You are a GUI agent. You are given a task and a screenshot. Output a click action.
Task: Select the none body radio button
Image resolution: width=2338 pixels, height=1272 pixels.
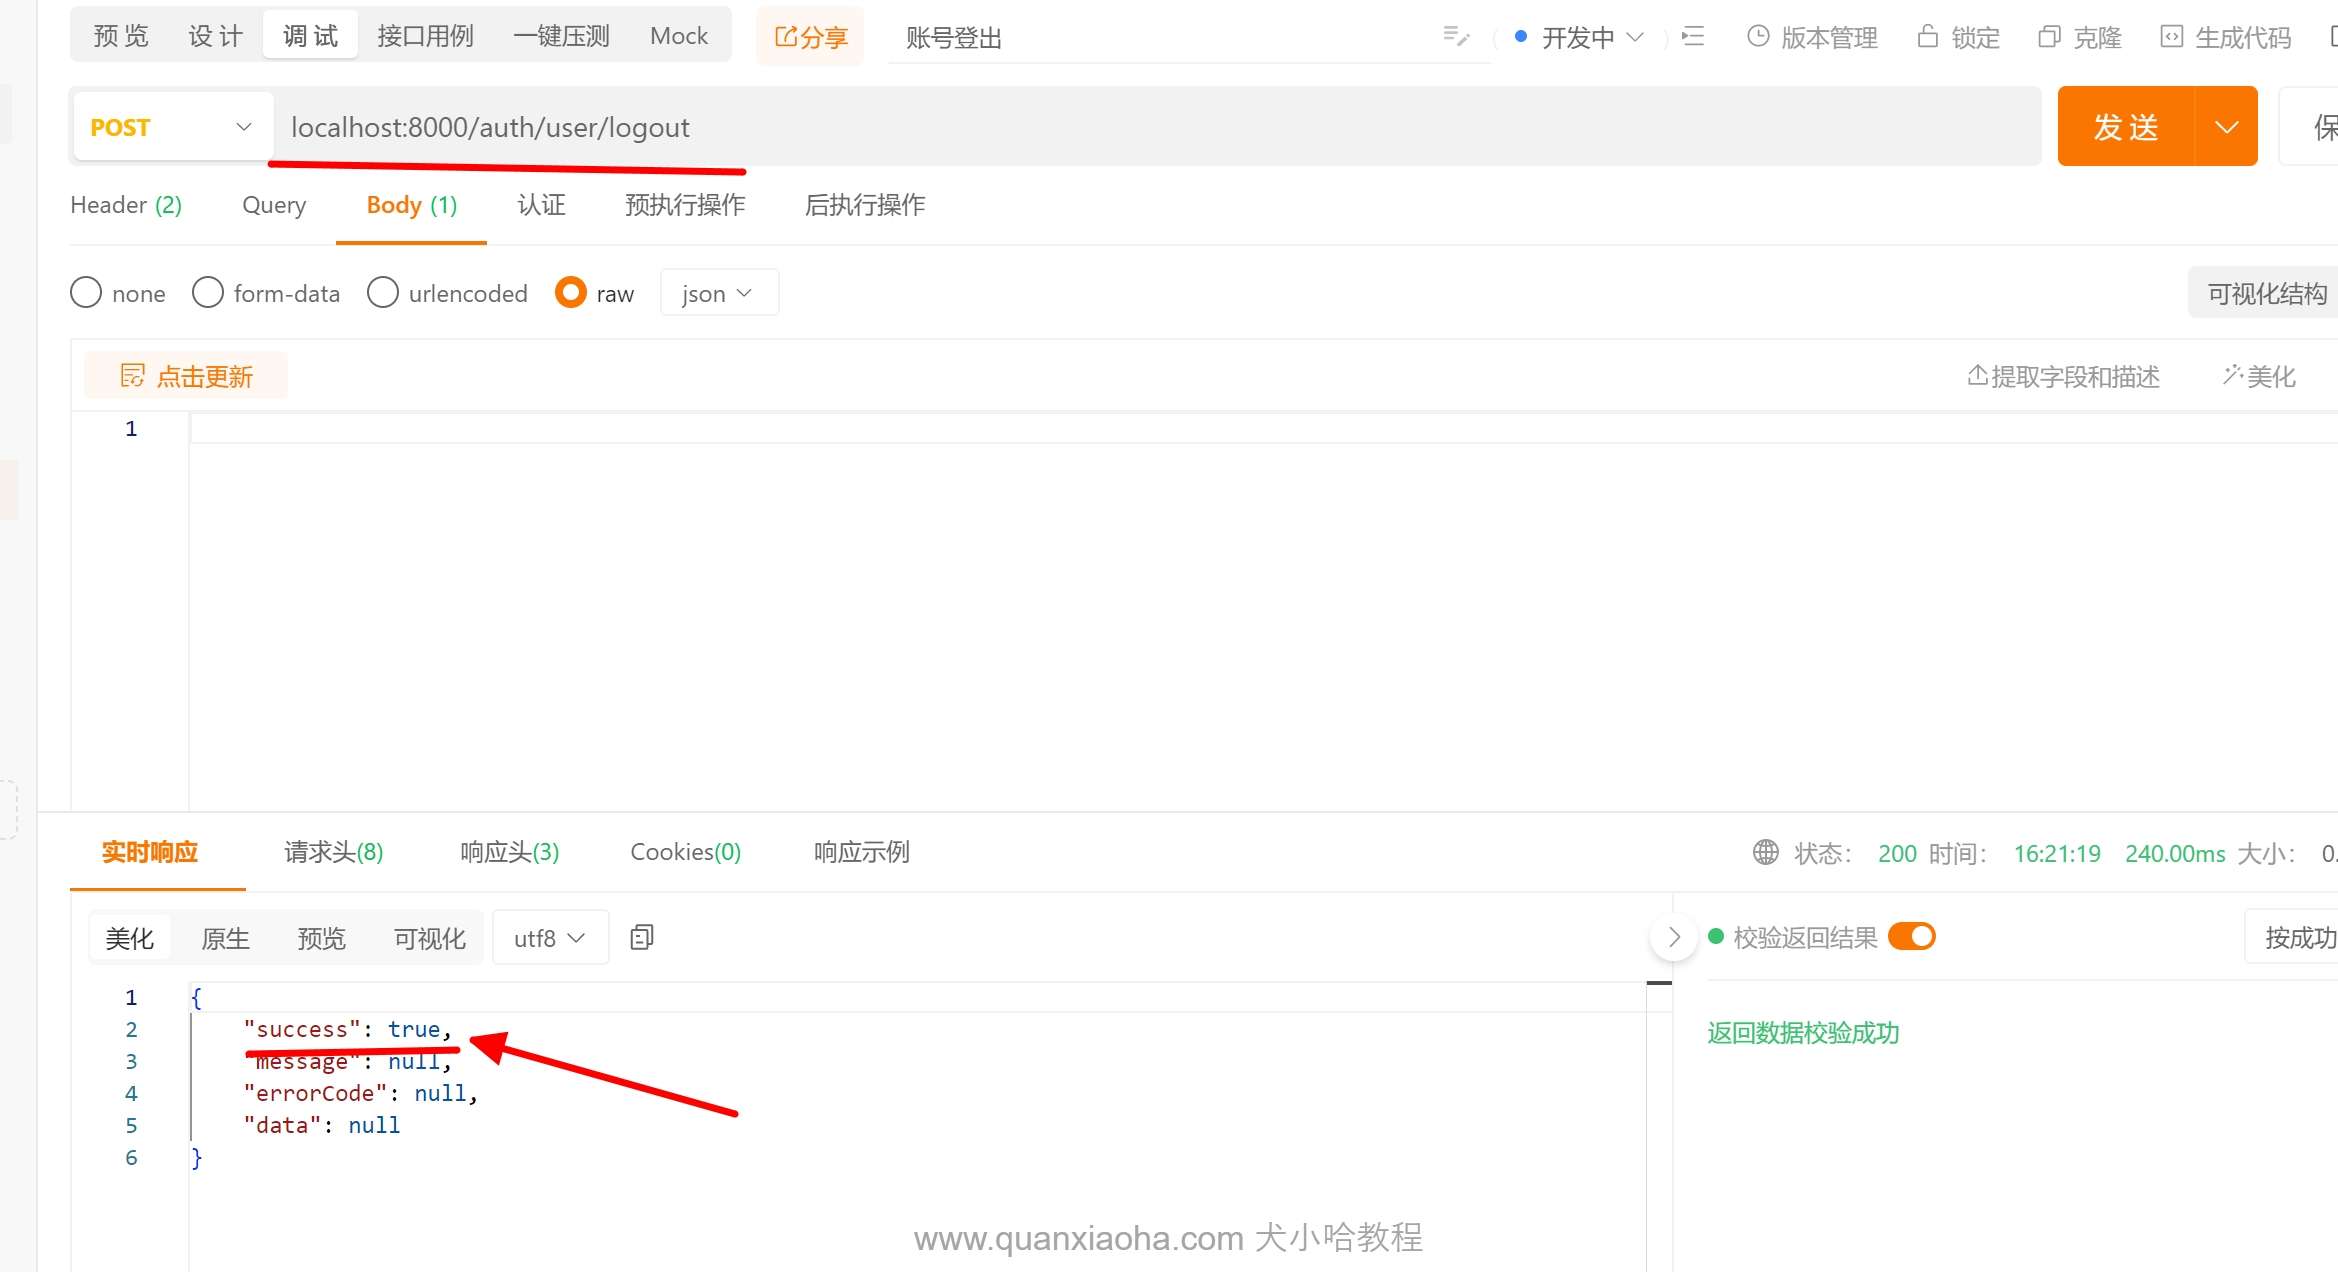(86, 293)
